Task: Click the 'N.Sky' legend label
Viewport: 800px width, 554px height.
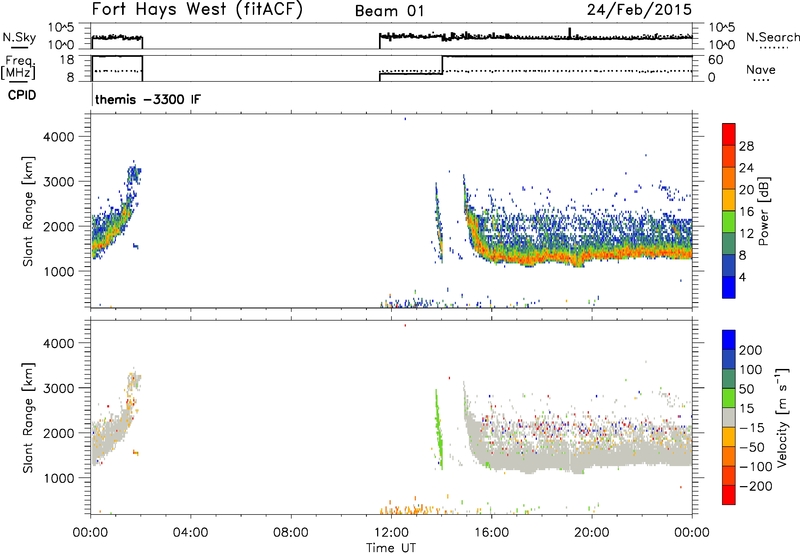Action: [x=19, y=37]
